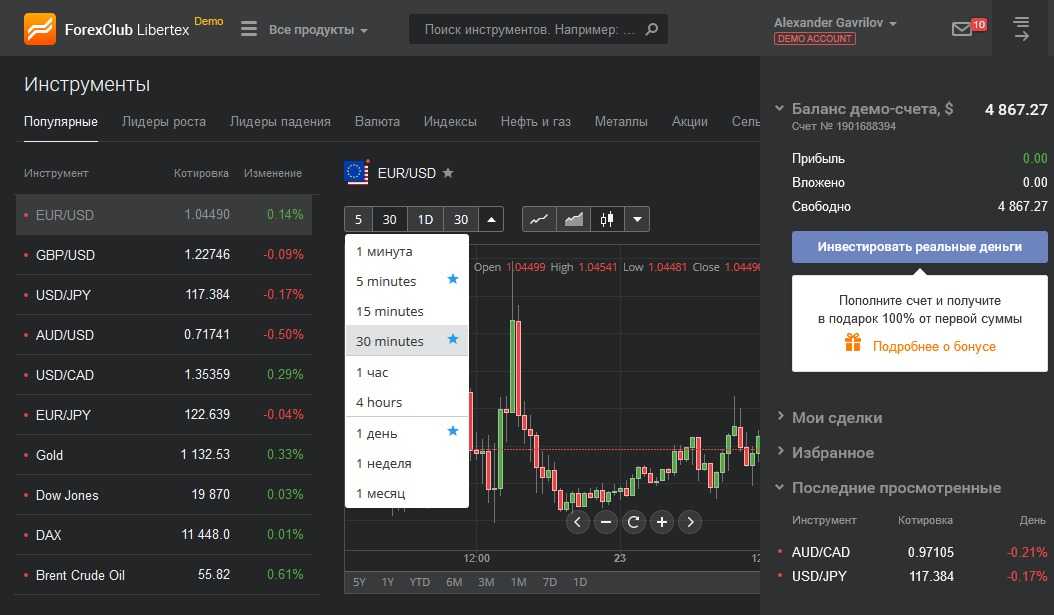
Task: Open the mail inbox envelope icon
Action: coord(961,29)
